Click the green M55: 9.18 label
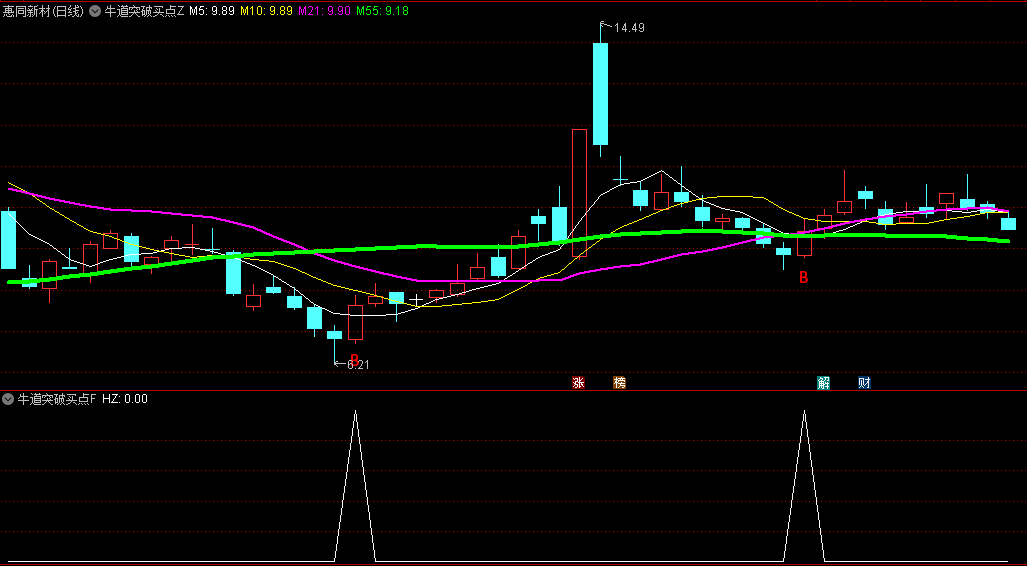This screenshot has height=566, width=1027. (x=383, y=11)
